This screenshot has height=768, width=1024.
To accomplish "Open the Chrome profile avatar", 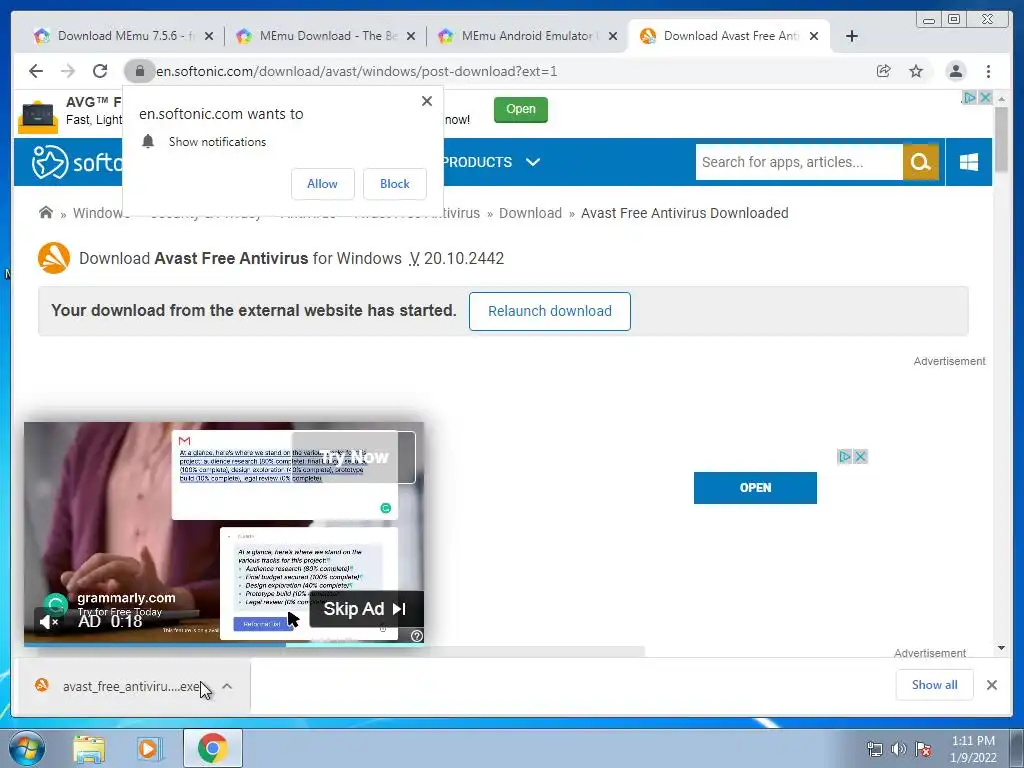I will (x=955, y=71).
